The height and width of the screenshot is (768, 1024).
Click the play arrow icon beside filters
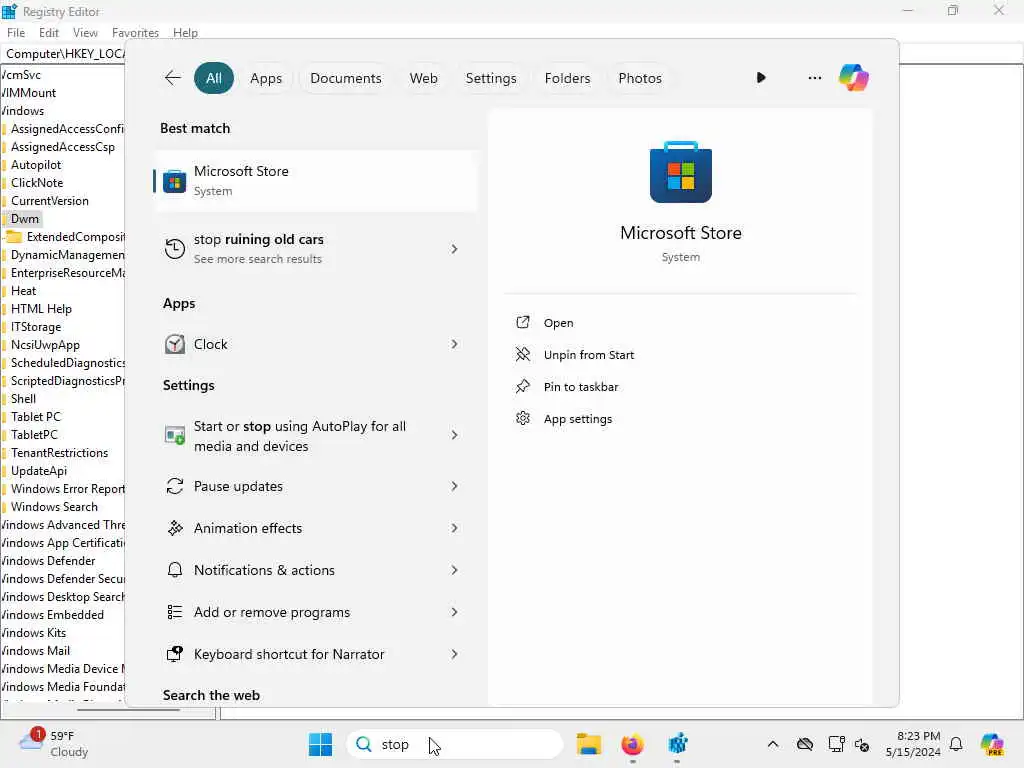click(x=761, y=78)
